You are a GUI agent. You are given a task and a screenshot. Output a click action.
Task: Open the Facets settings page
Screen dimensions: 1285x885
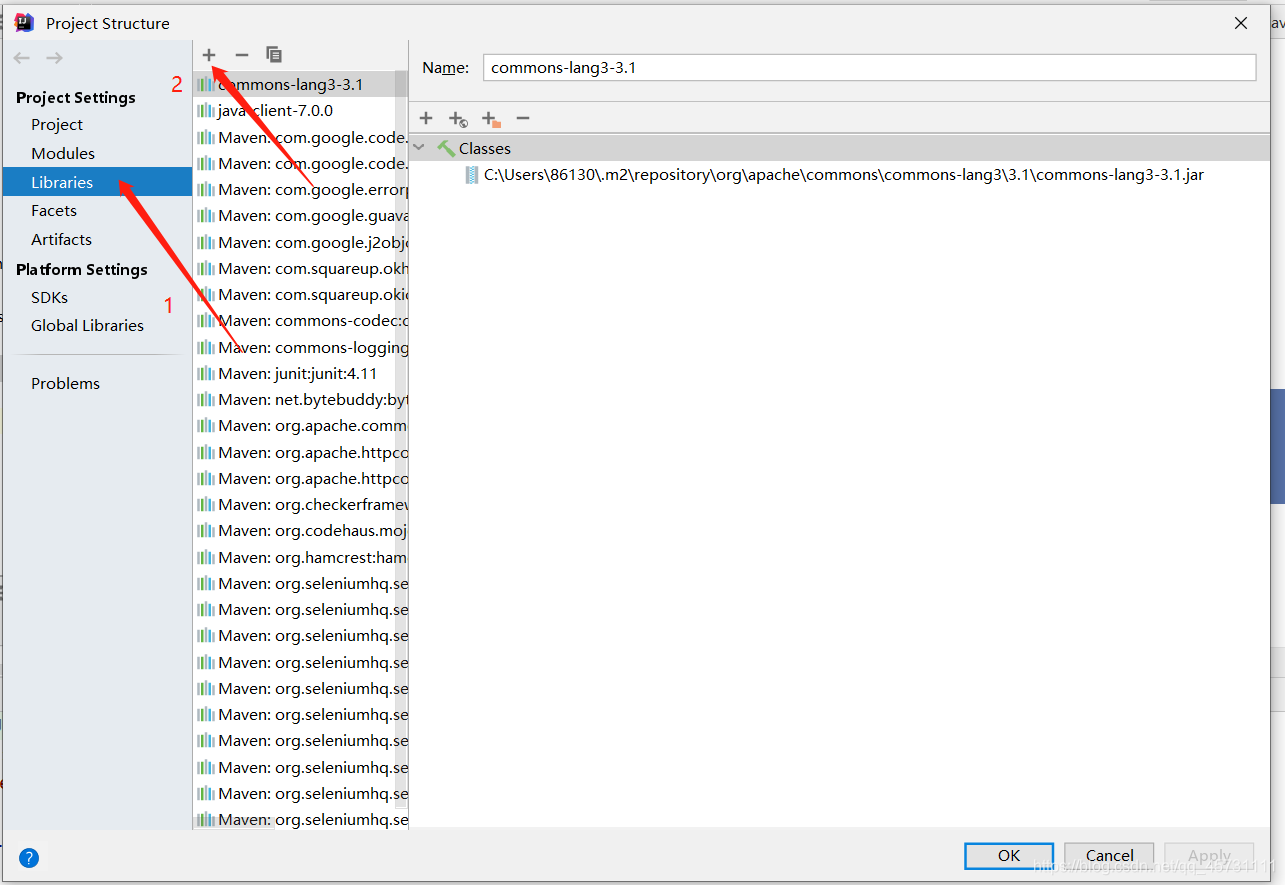[x=54, y=210]
